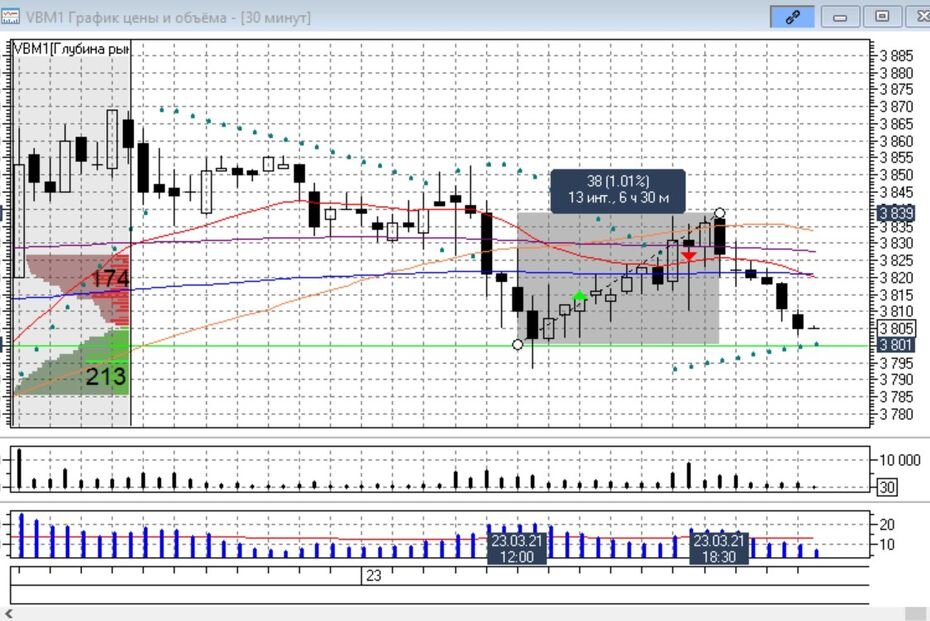This screenshot has height=621, width=930.
Task: Click the gray measurement range rectangle
Action: (x=618, y=278)
